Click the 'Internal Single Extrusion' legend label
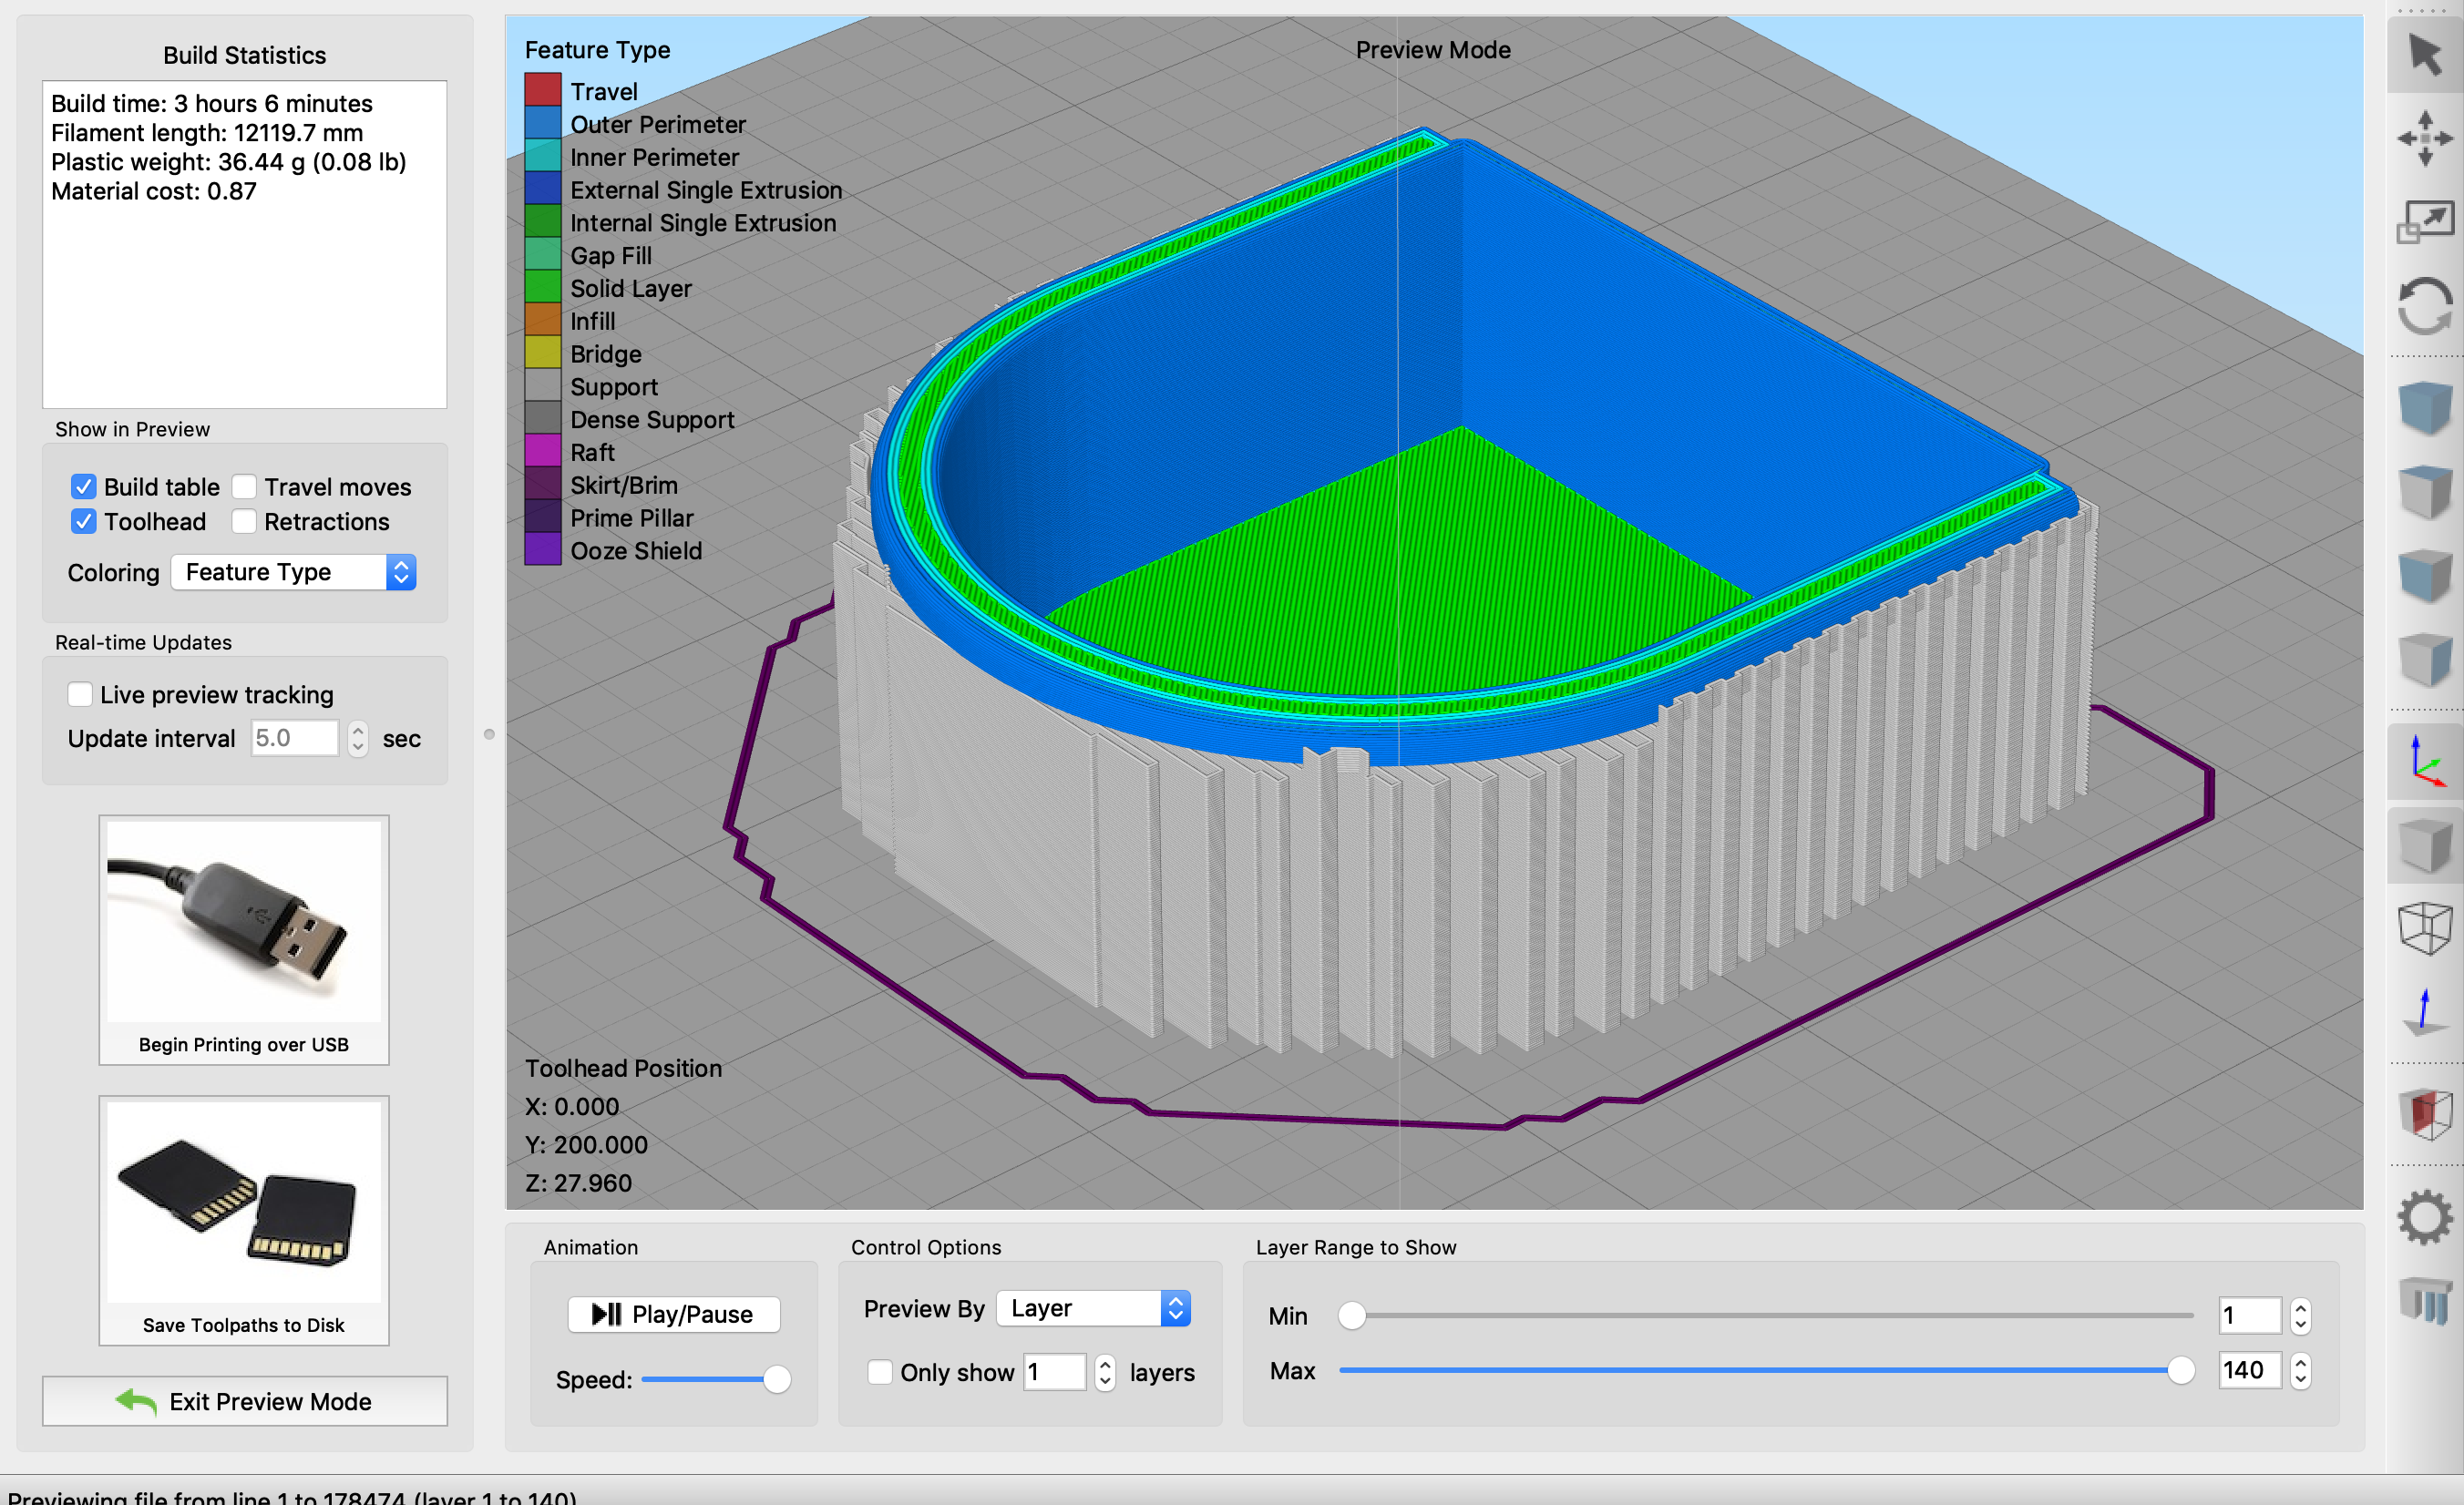 703,223
